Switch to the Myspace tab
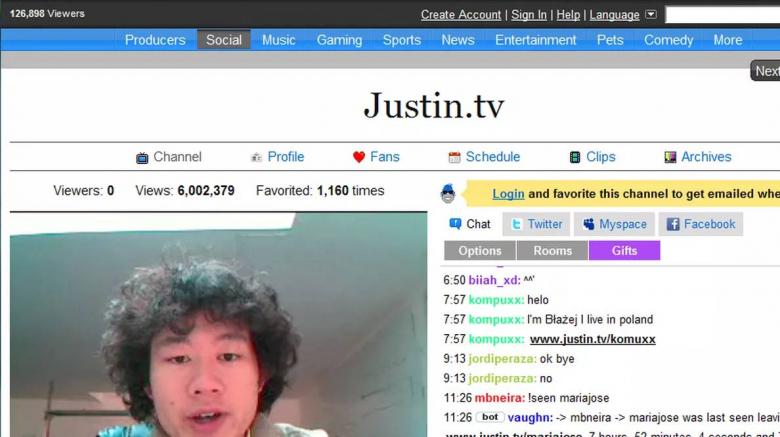780x437 pixels. pos(615,224)
